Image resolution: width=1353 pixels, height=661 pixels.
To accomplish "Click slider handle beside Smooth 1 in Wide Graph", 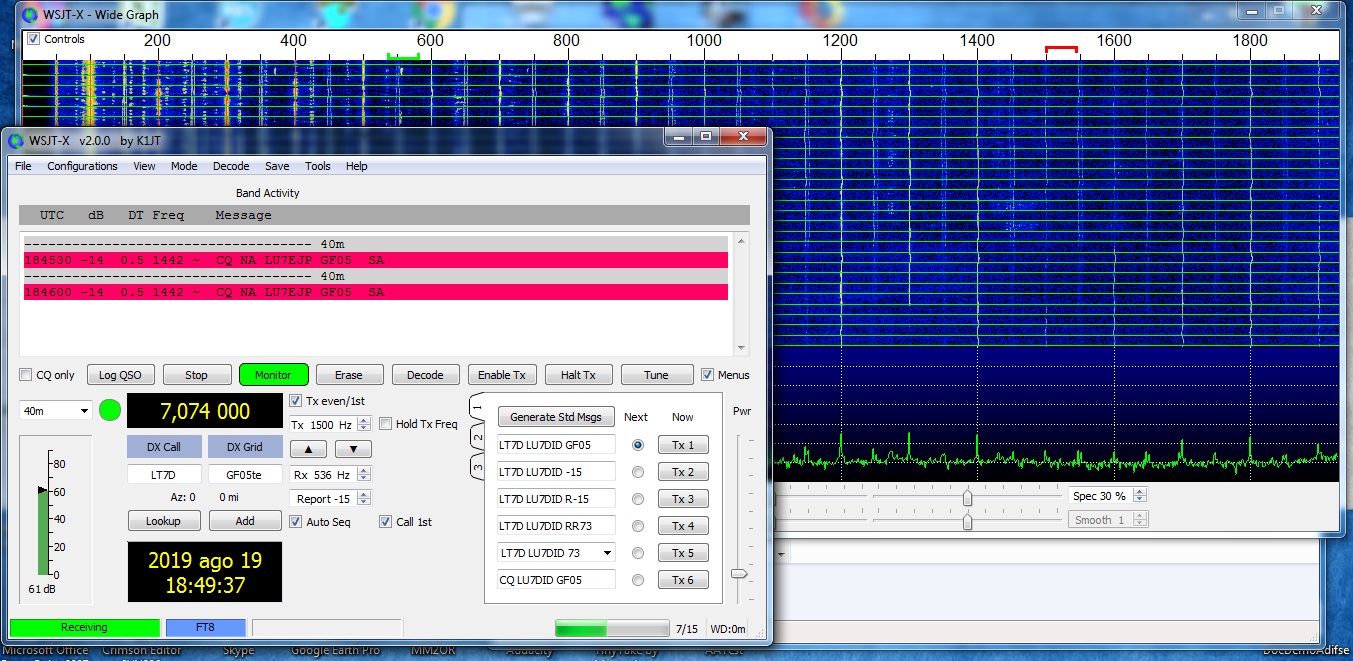I will pyautogui.click(x=967, y=521).
